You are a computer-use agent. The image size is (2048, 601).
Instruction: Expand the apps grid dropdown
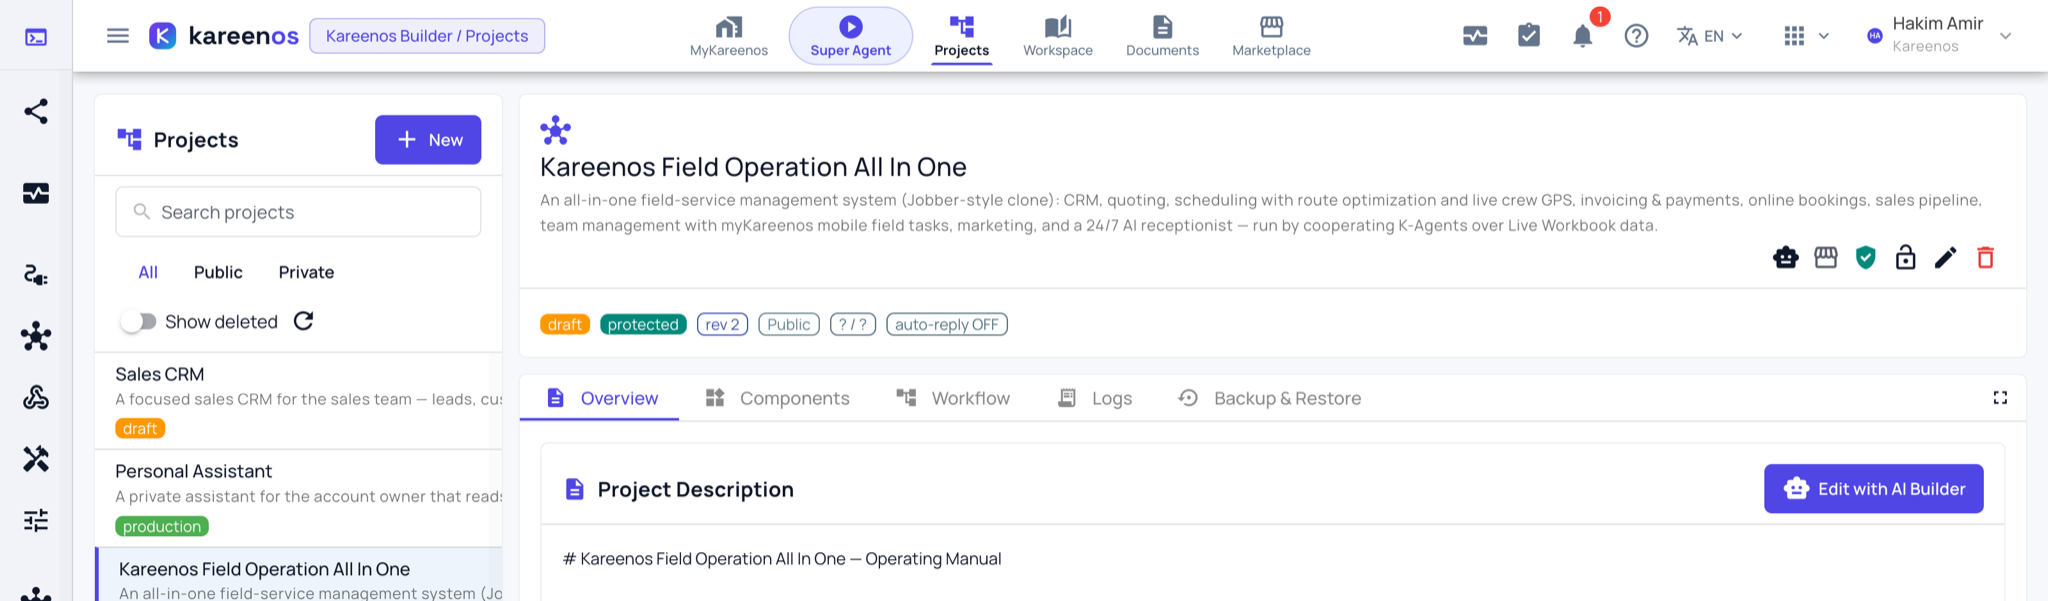tap(1806, 36)
